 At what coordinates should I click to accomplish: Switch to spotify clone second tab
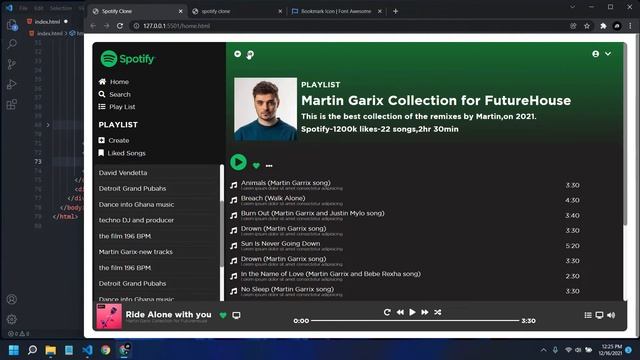237,11
